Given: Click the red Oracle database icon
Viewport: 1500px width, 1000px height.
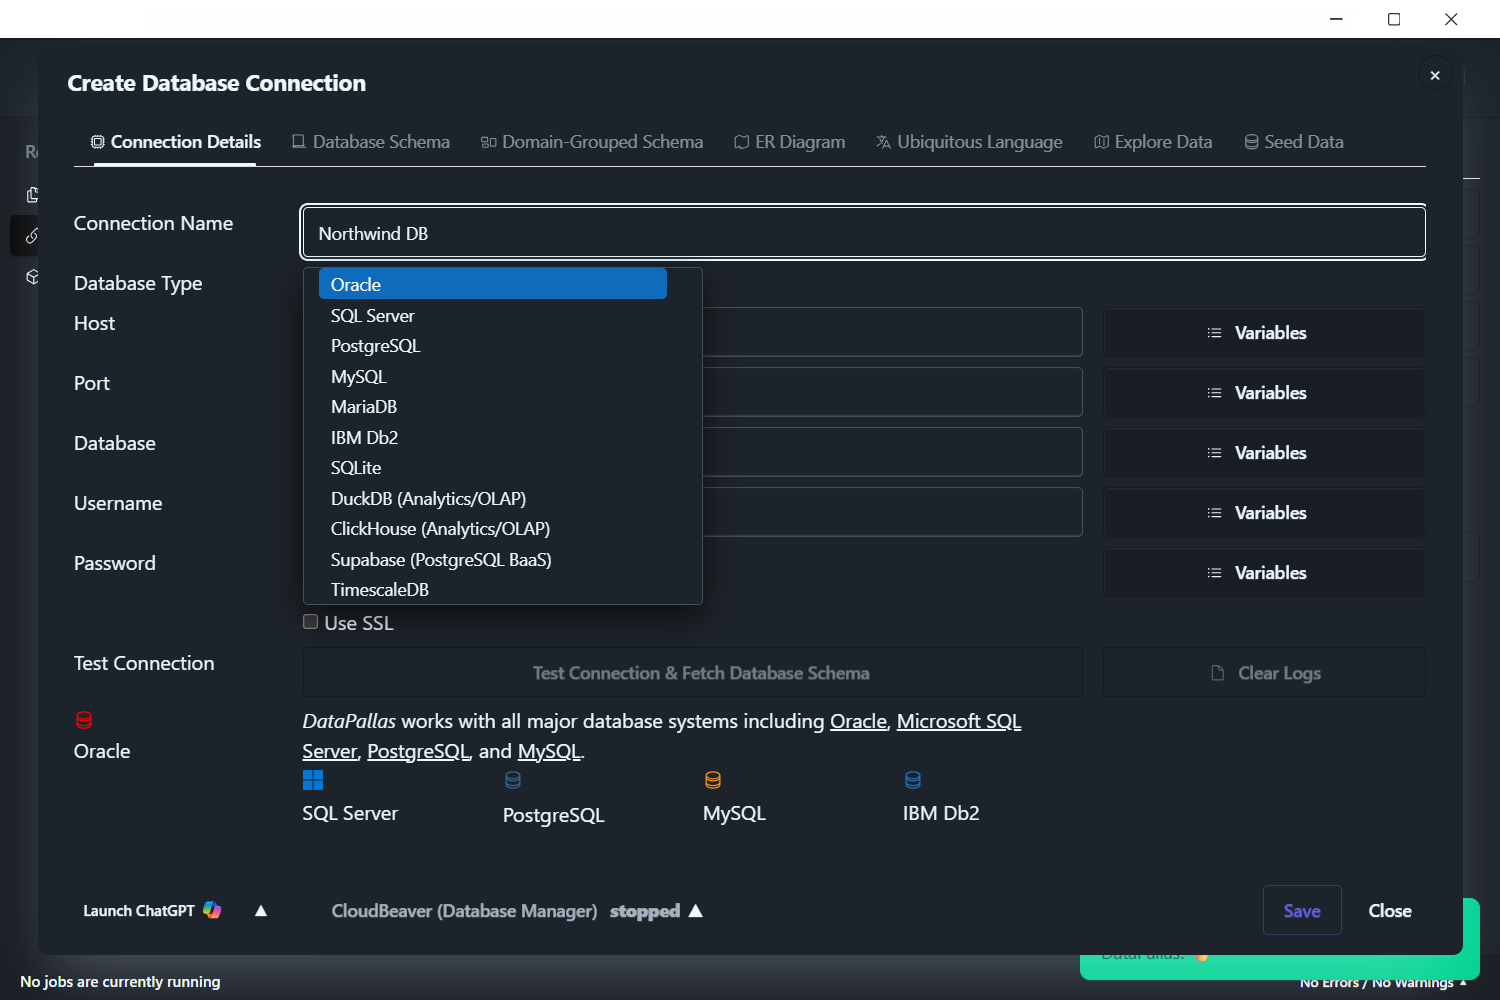Looking at the screenshot, I should [x=84, y=720].
